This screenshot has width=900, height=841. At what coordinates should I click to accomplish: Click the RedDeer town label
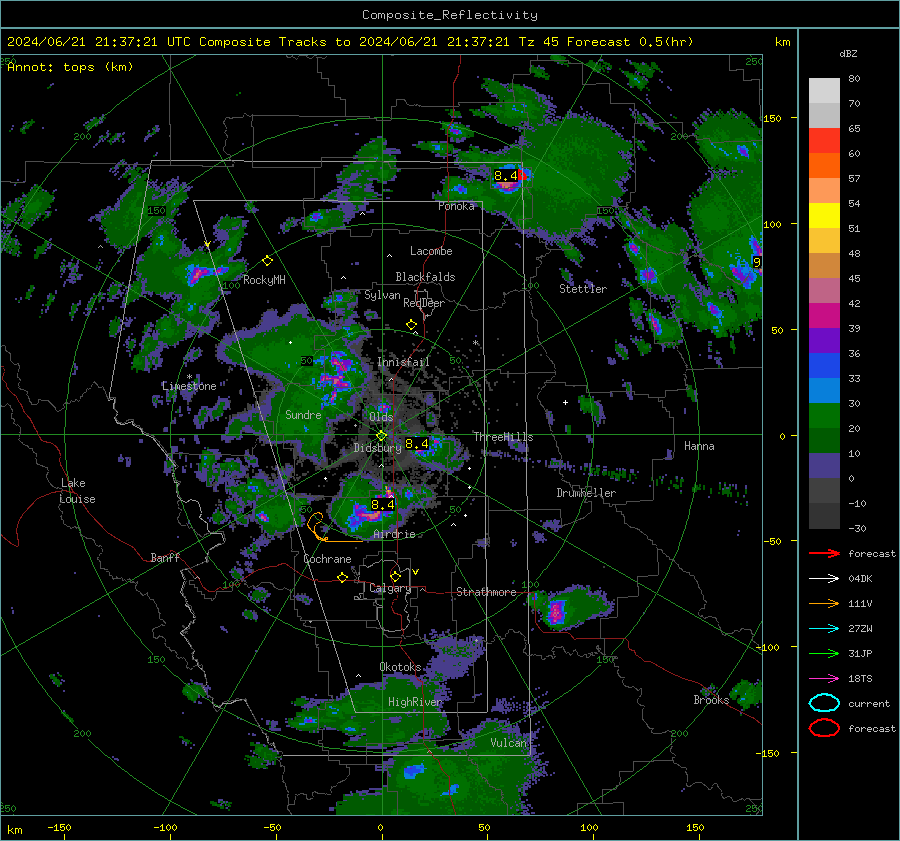pyautogui.click(x=424, y=303)
